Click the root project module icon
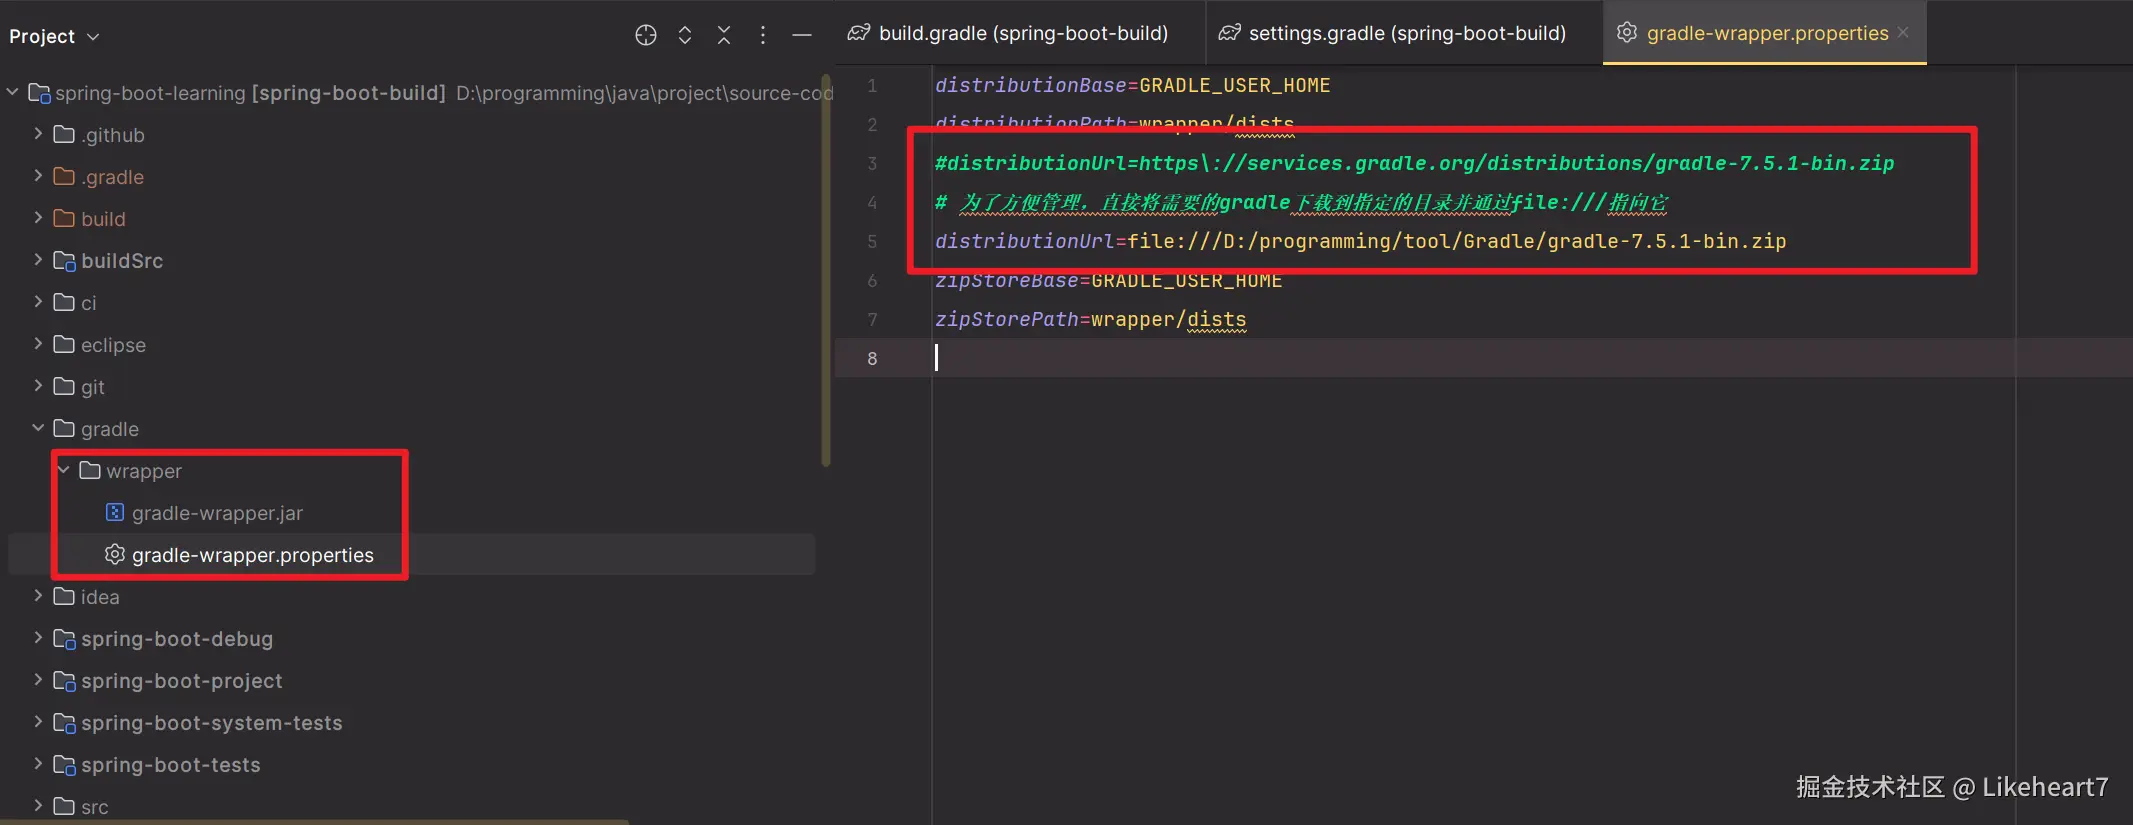 (39, 93)
